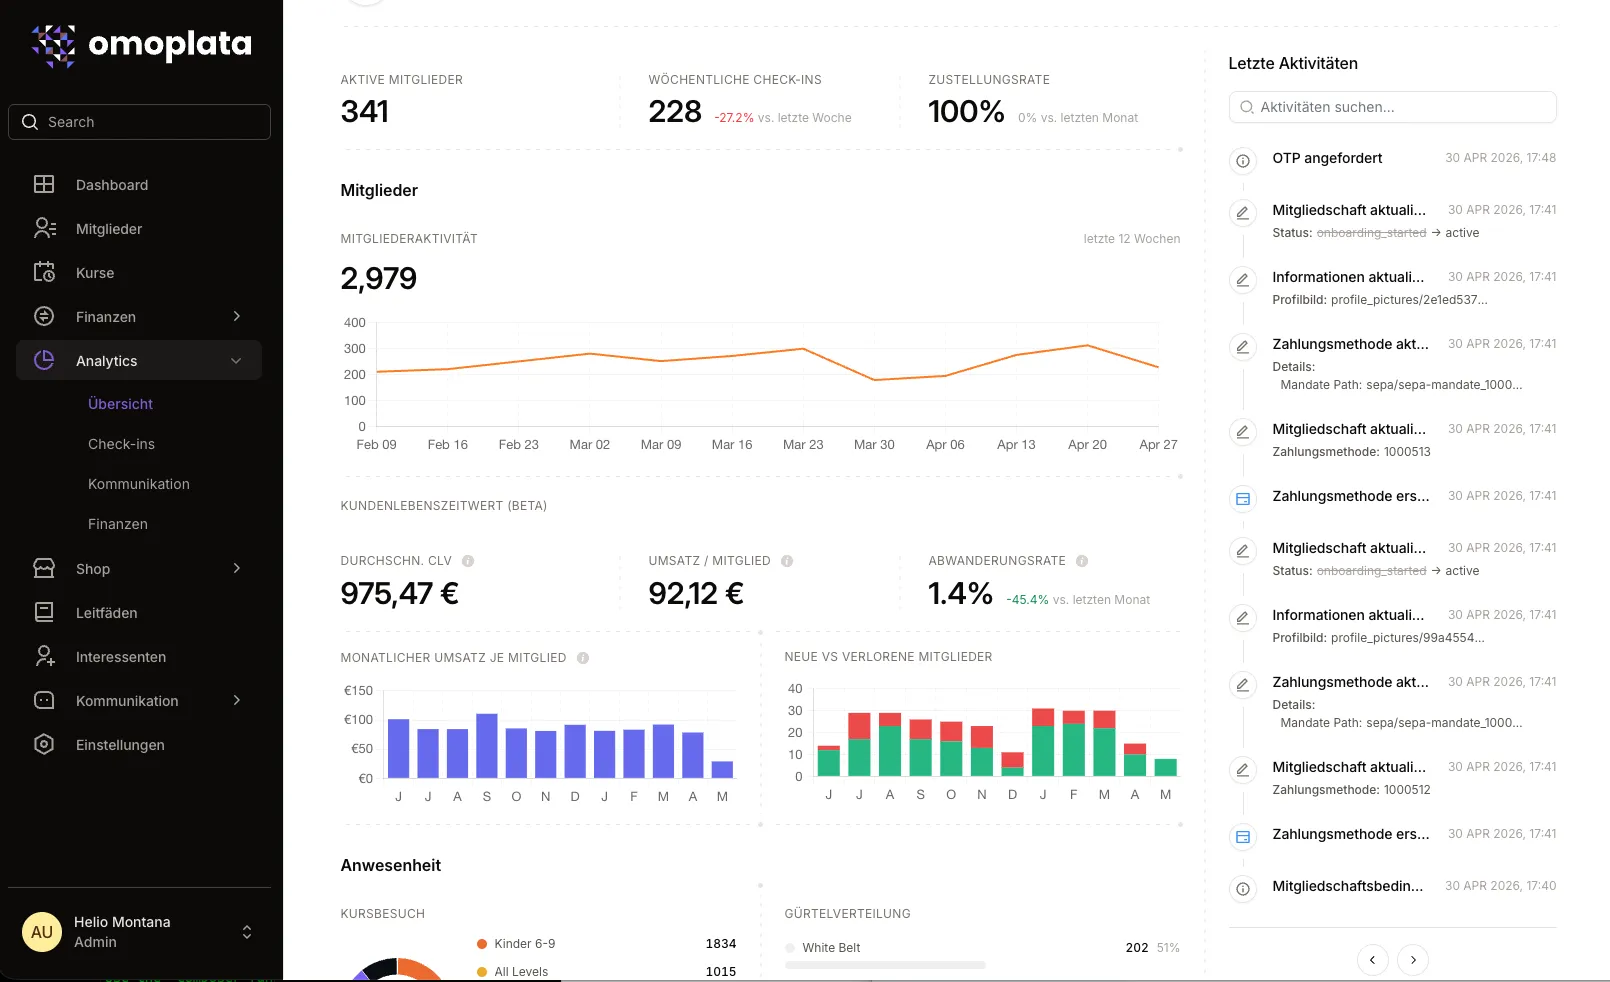Click info icon beside Monatlicher Umsatz je Mitglied
Screen dimensions: 1610x982
click(583, 658)
